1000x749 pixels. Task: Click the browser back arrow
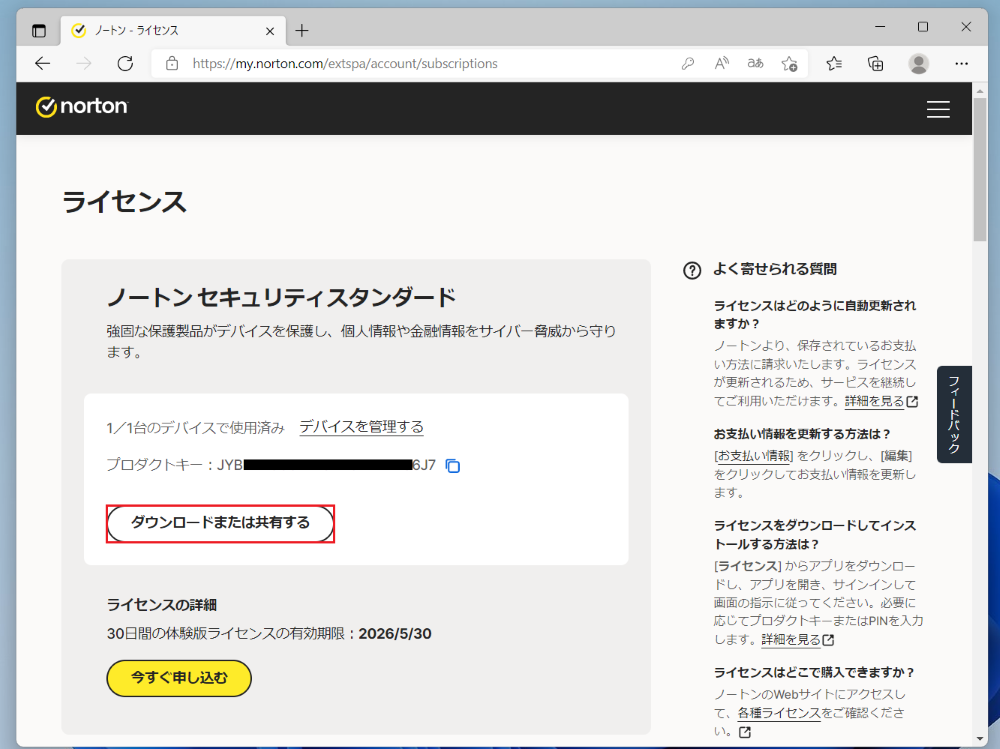(x=43, y=63)
